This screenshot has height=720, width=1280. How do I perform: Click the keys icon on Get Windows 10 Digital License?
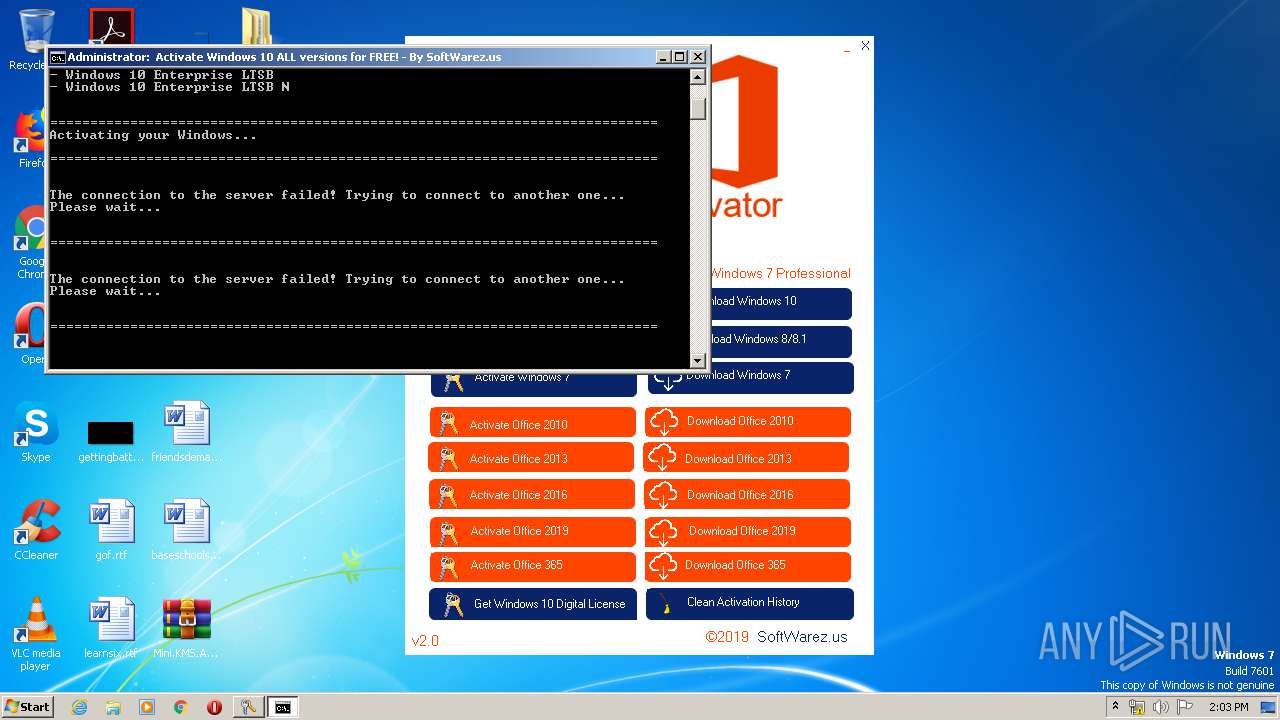tap(453, 604)
